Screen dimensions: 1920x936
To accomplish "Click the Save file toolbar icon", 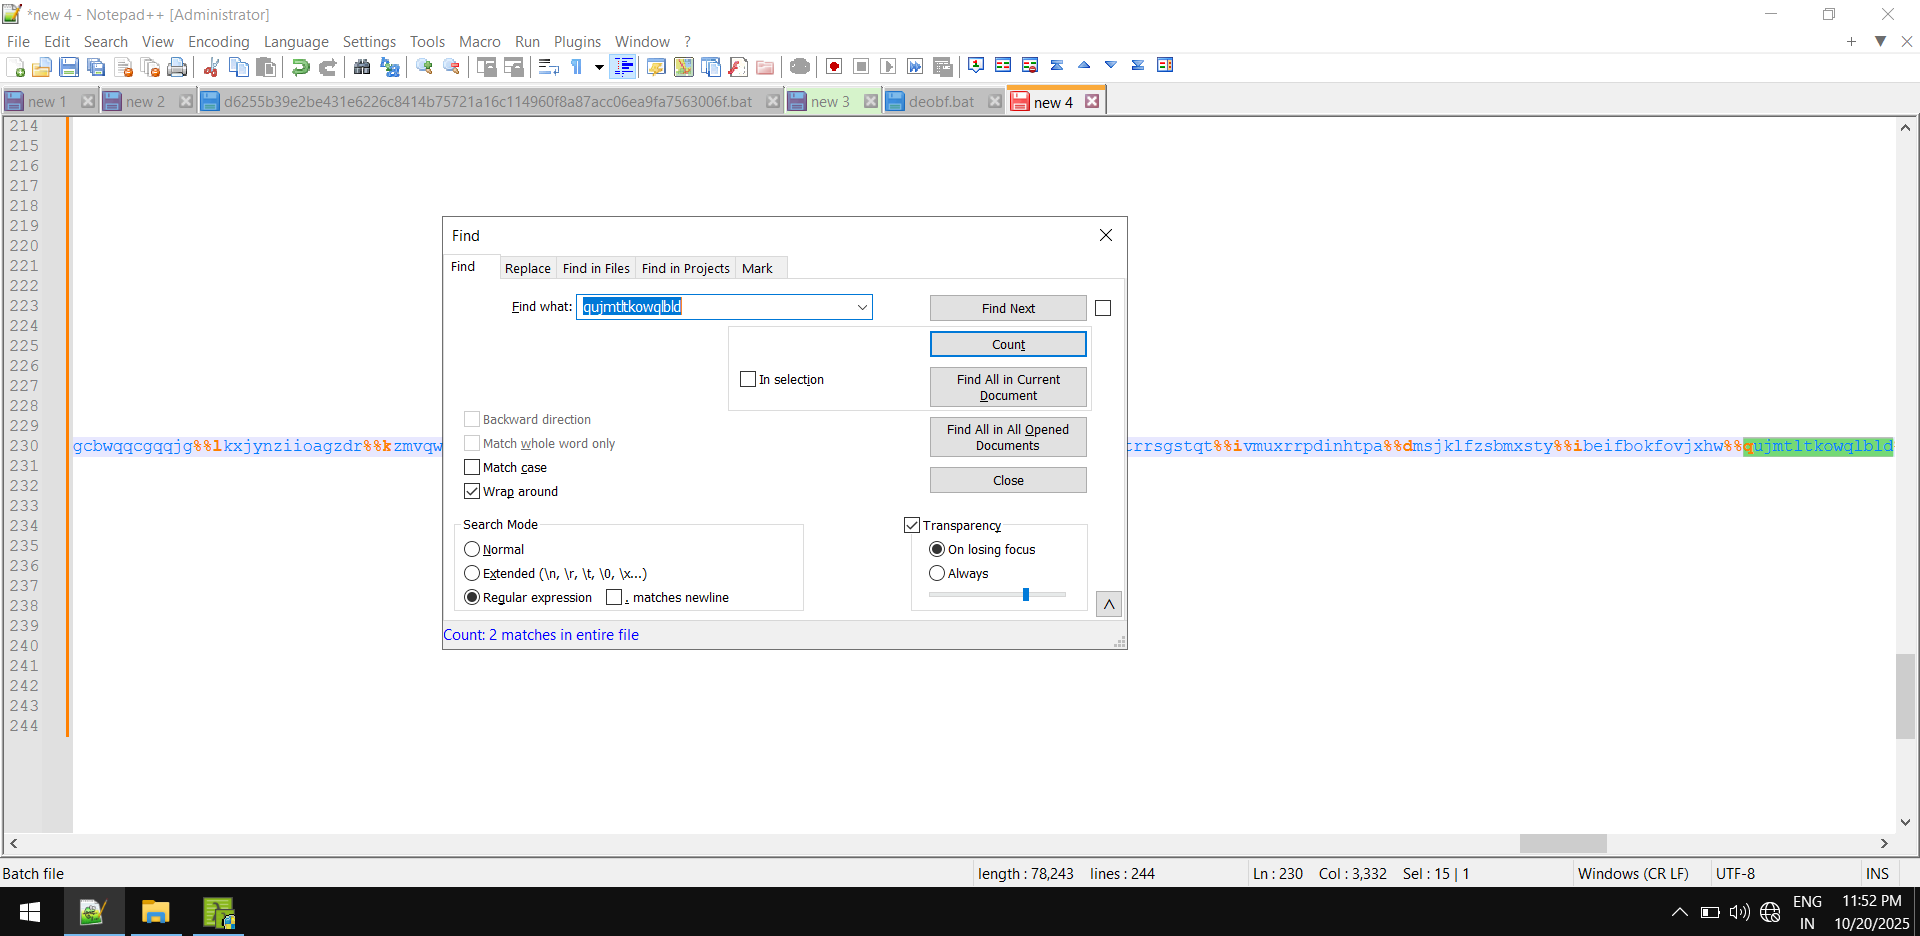I will pyautogui.click(x=69, y=67).
